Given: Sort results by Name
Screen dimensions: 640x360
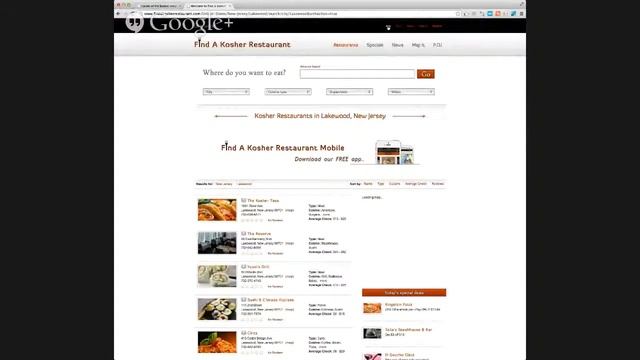Looking at the screenshot, I should coord(368,184).
